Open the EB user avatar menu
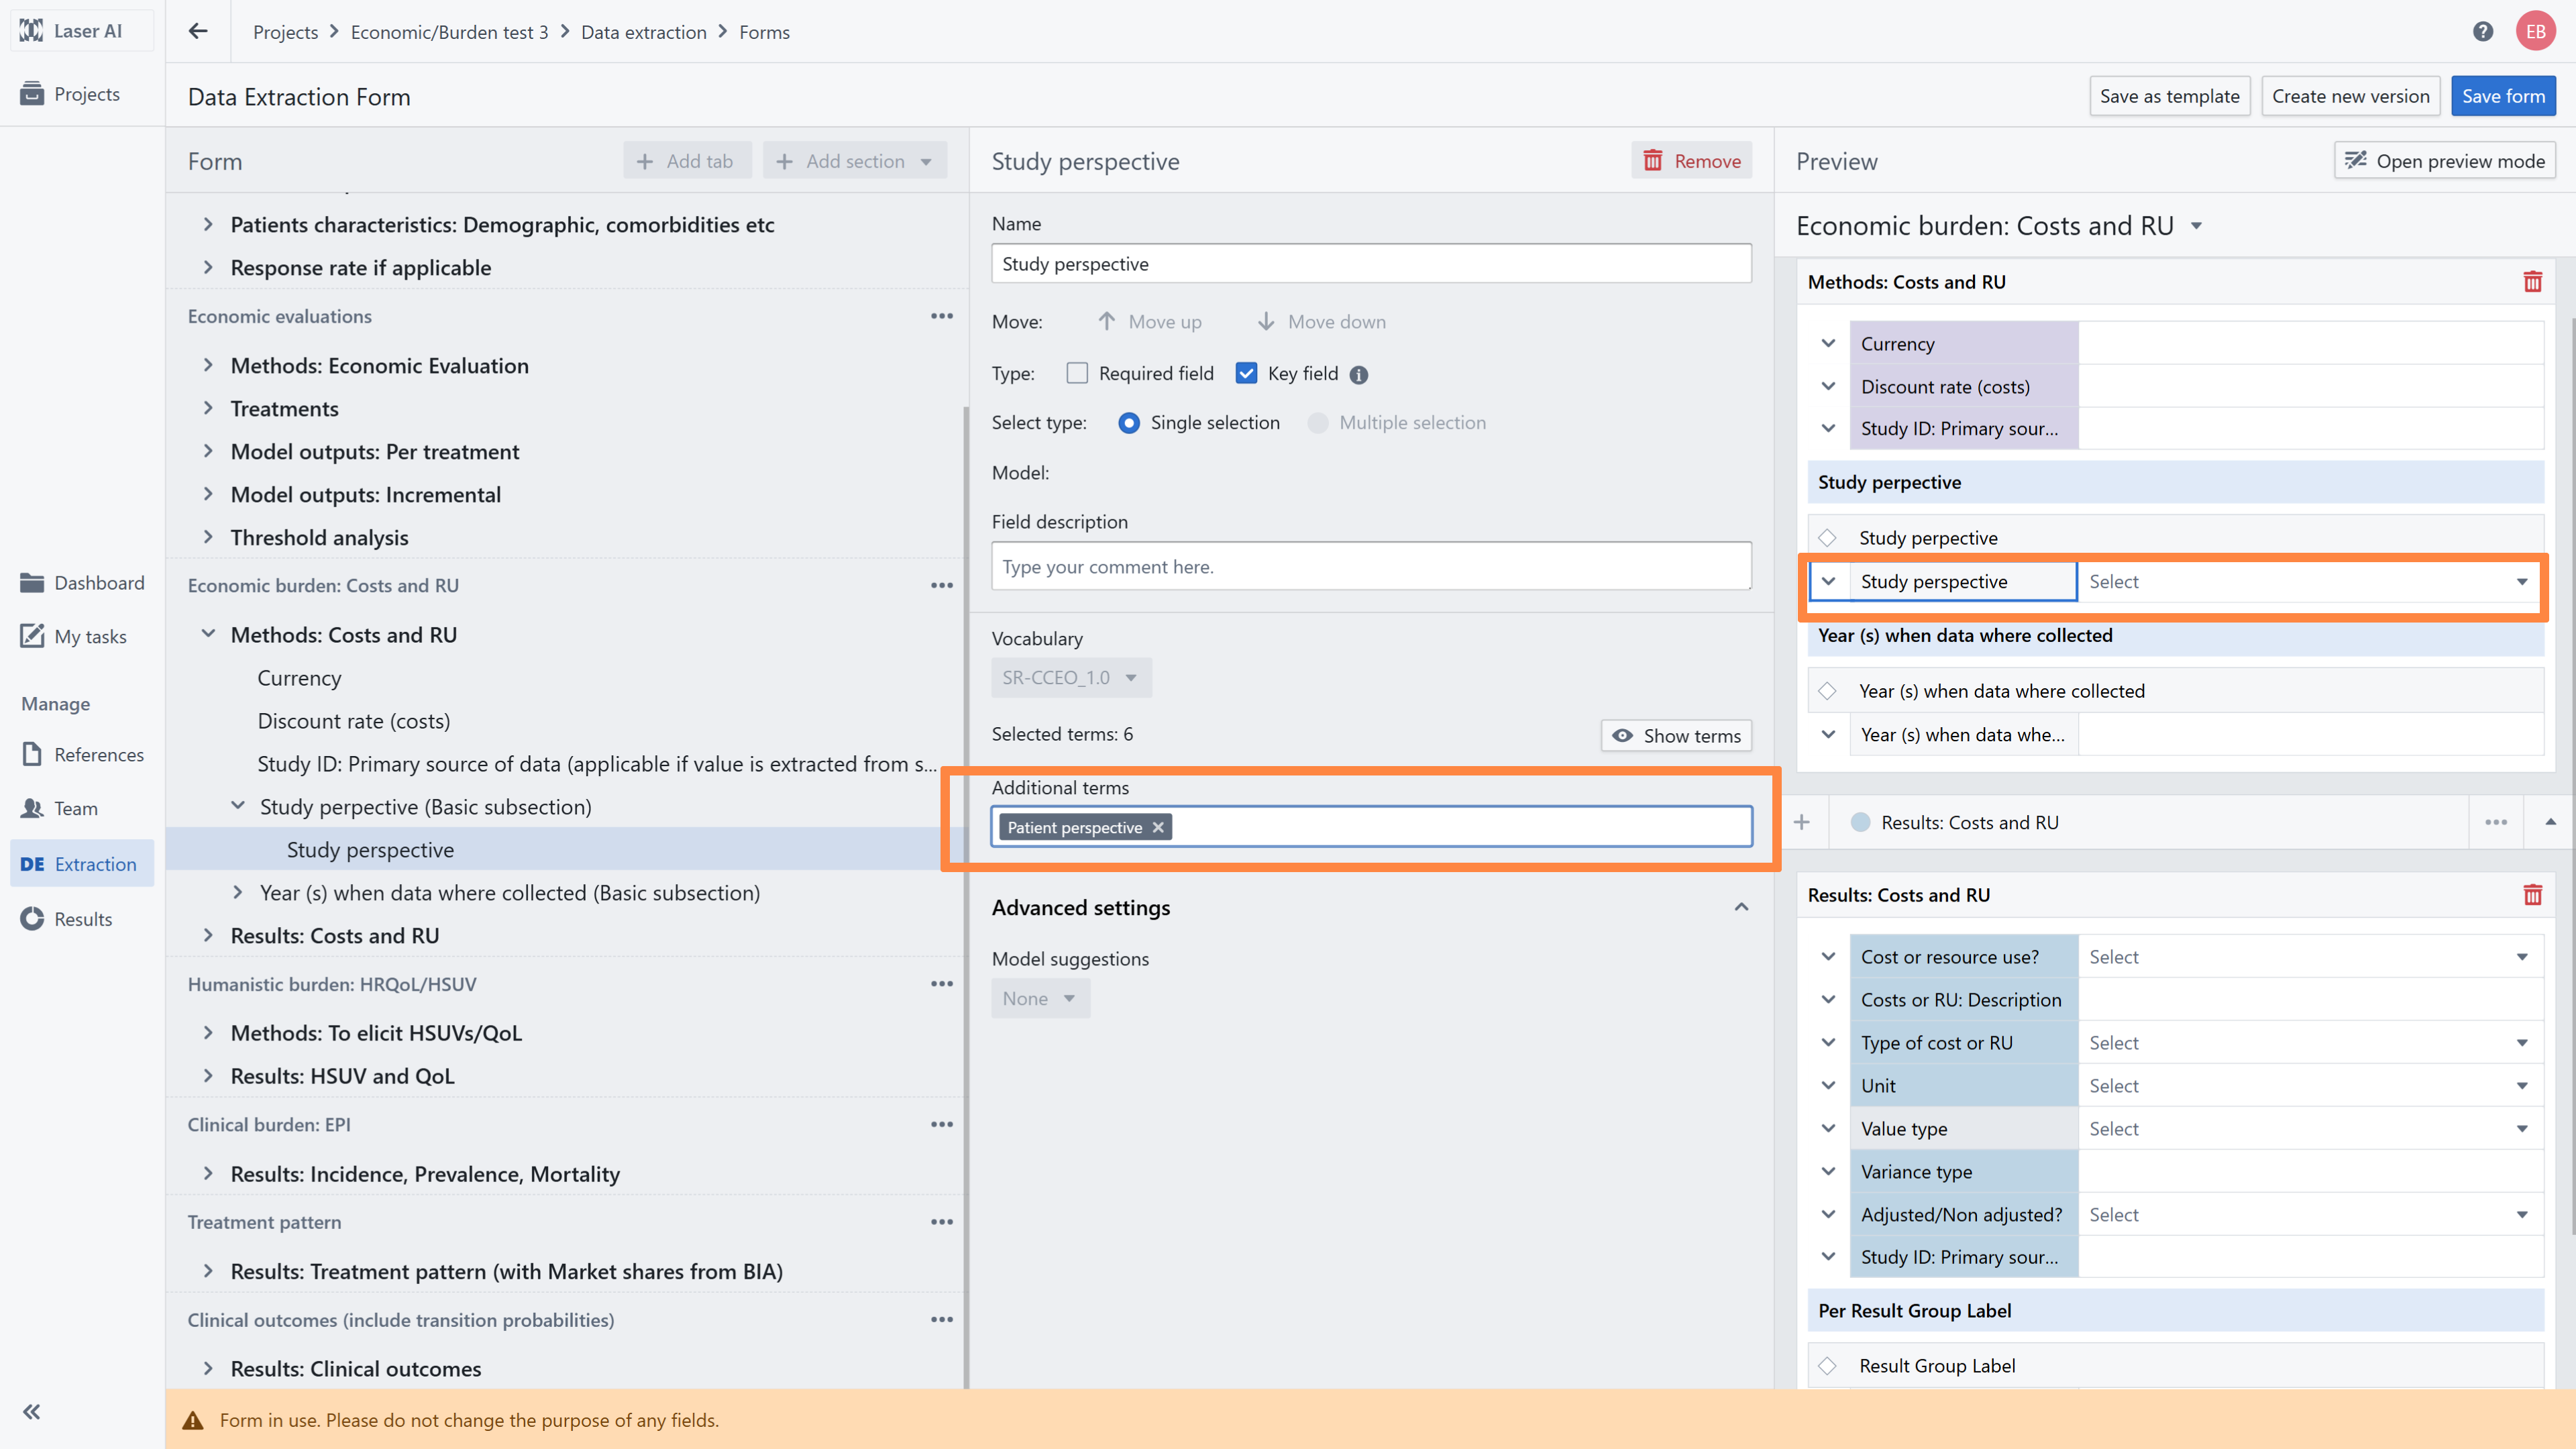 [x=2535, y=31]
